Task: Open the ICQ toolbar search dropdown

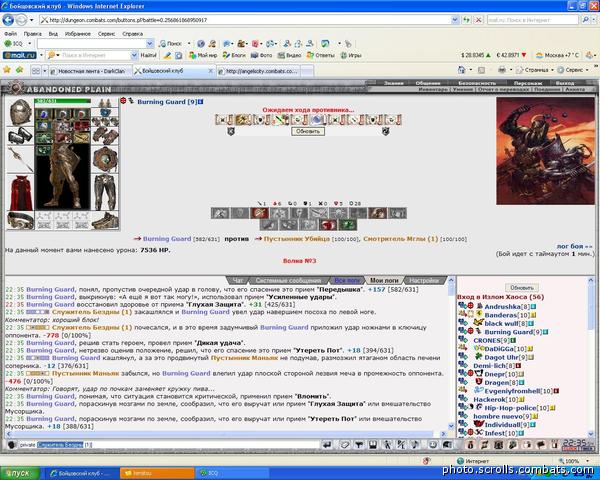Action: pyautogui.click(x=150, y=44)
